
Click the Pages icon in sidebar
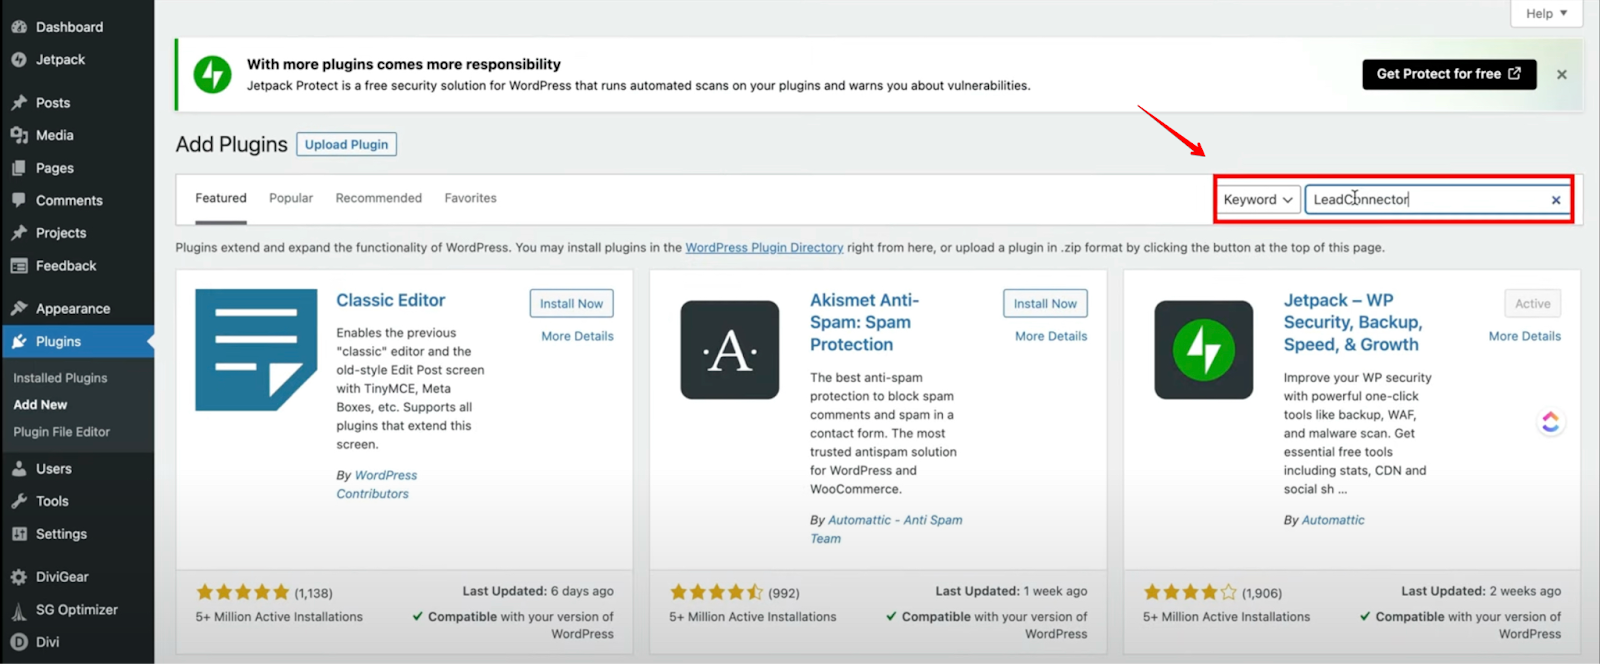pos(19,168)
